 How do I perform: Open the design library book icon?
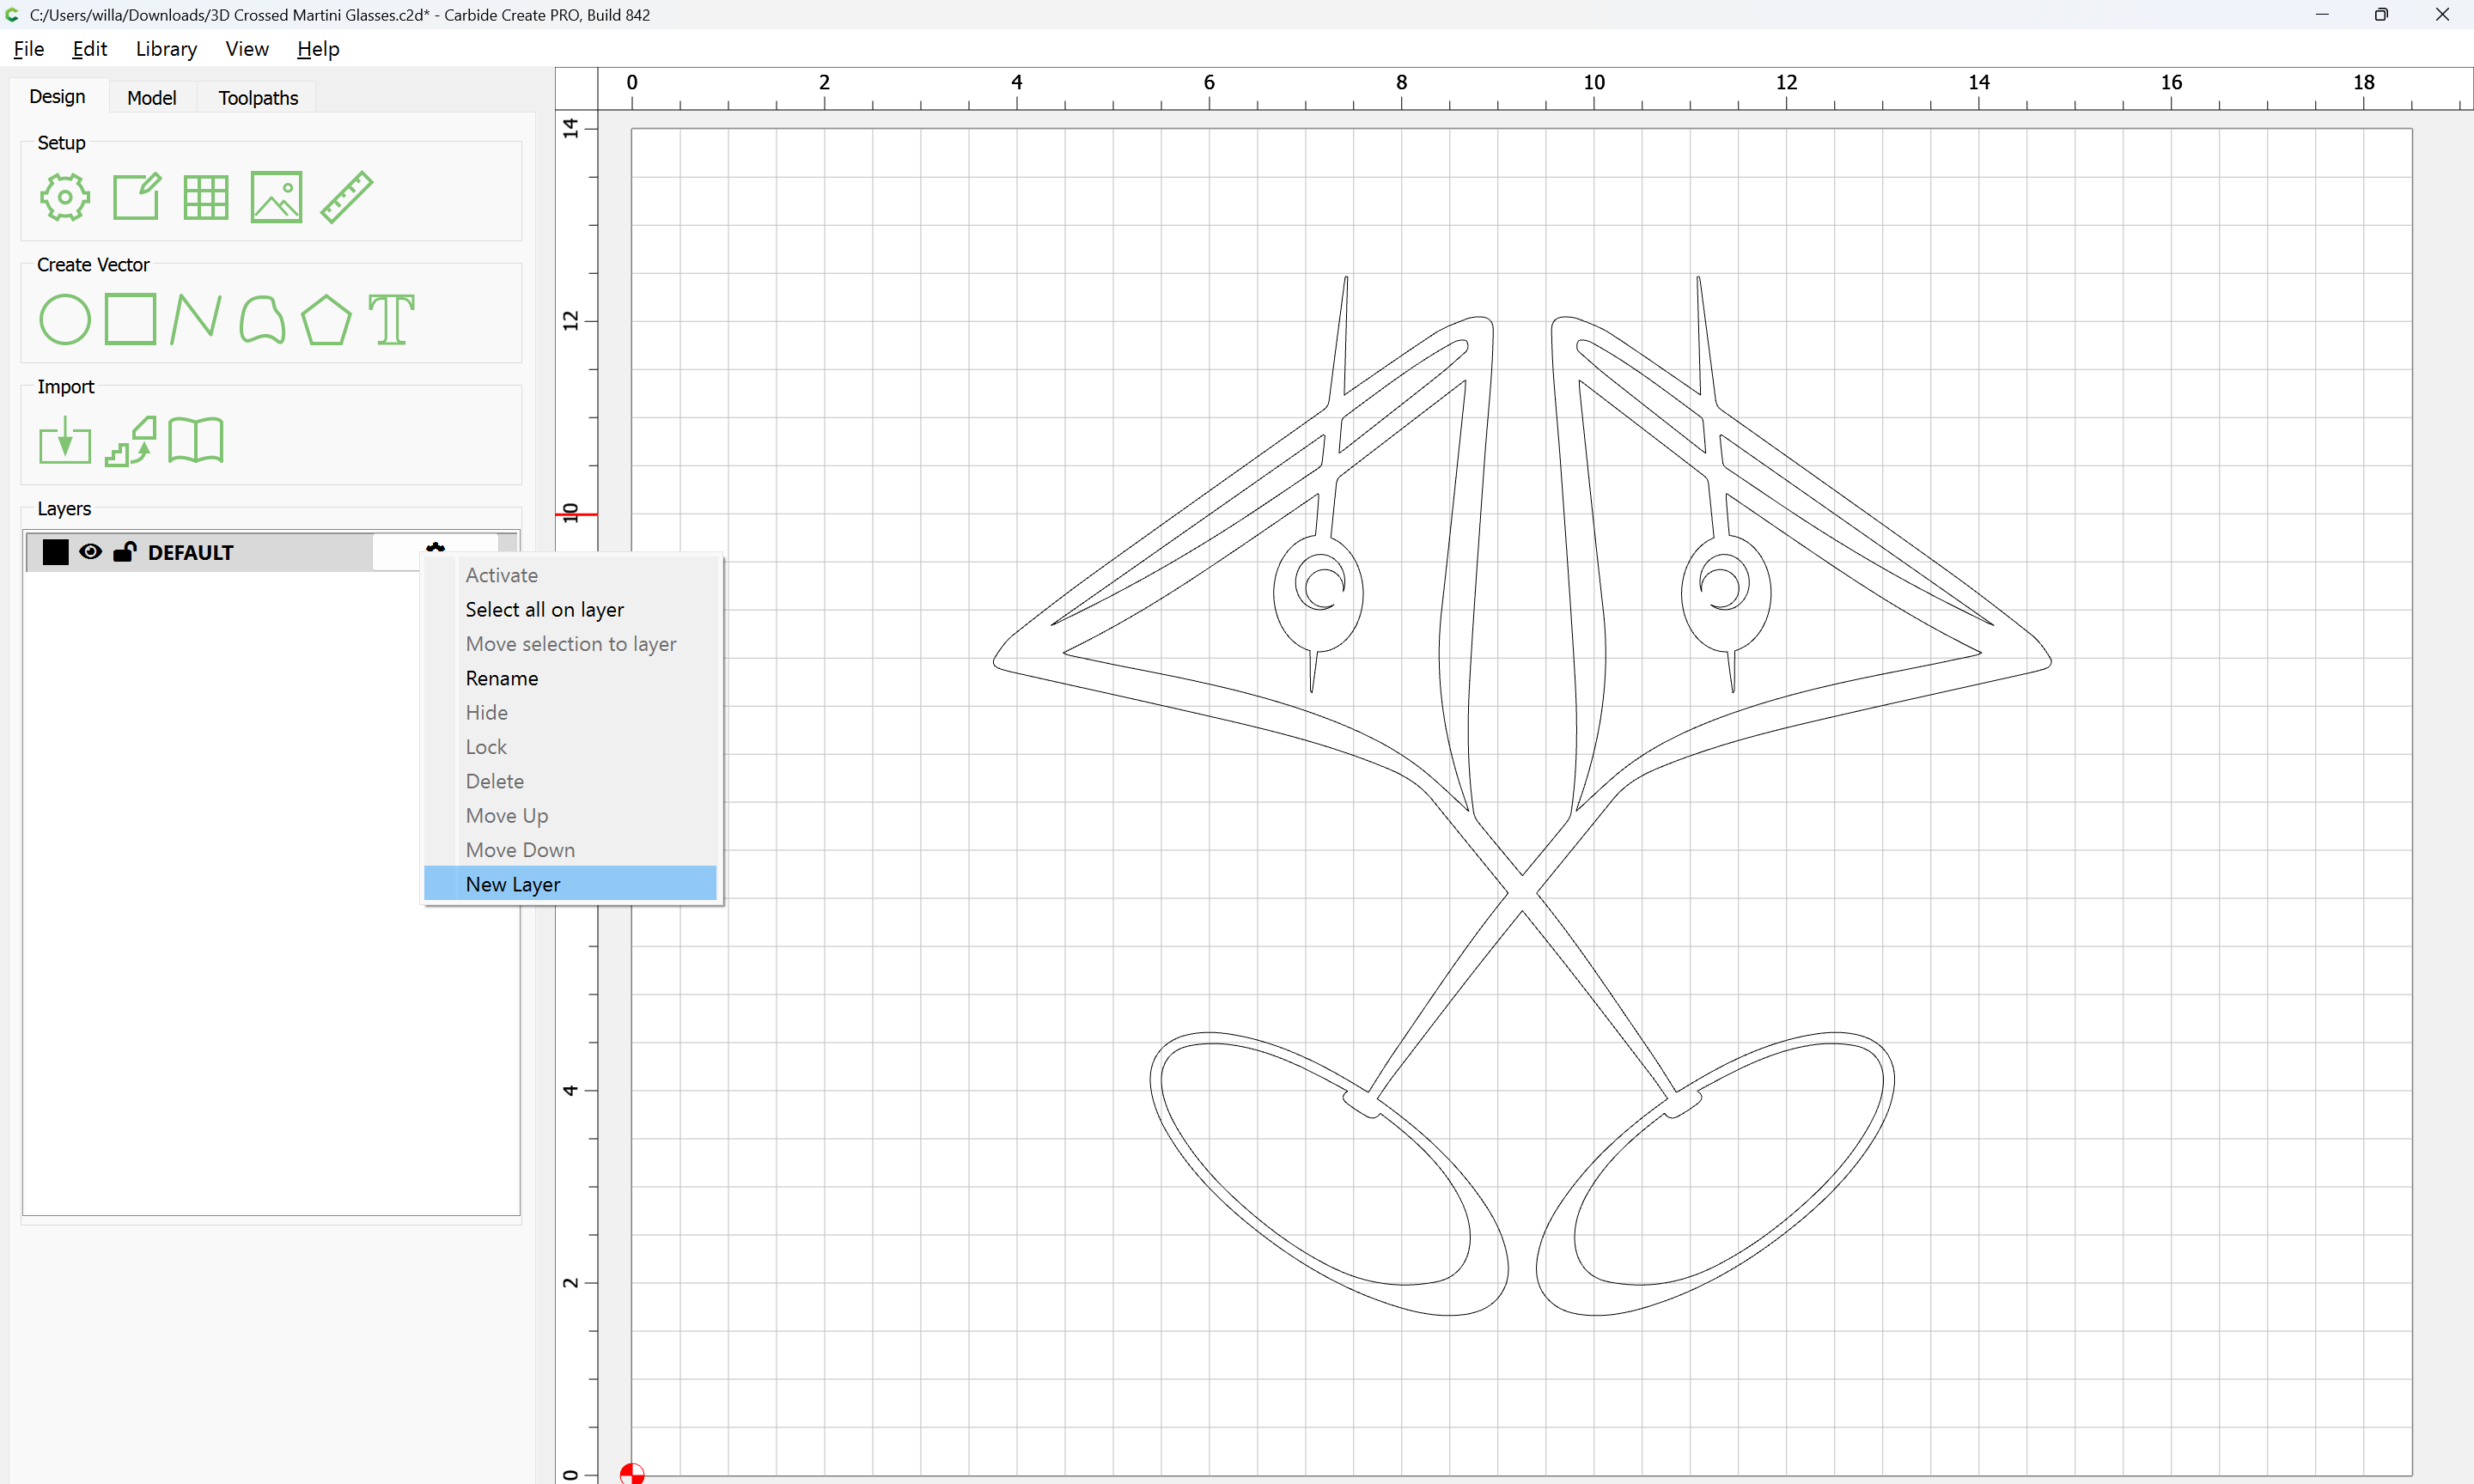point(196,441)
